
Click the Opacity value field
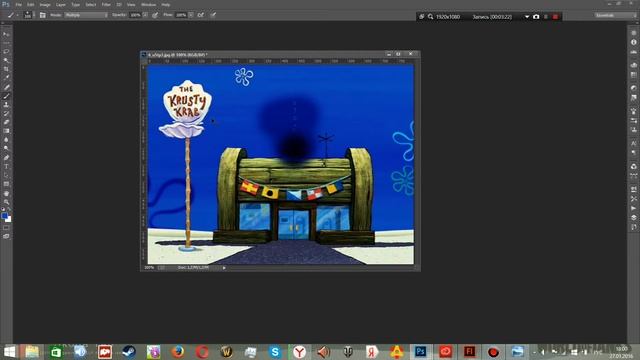135,15
